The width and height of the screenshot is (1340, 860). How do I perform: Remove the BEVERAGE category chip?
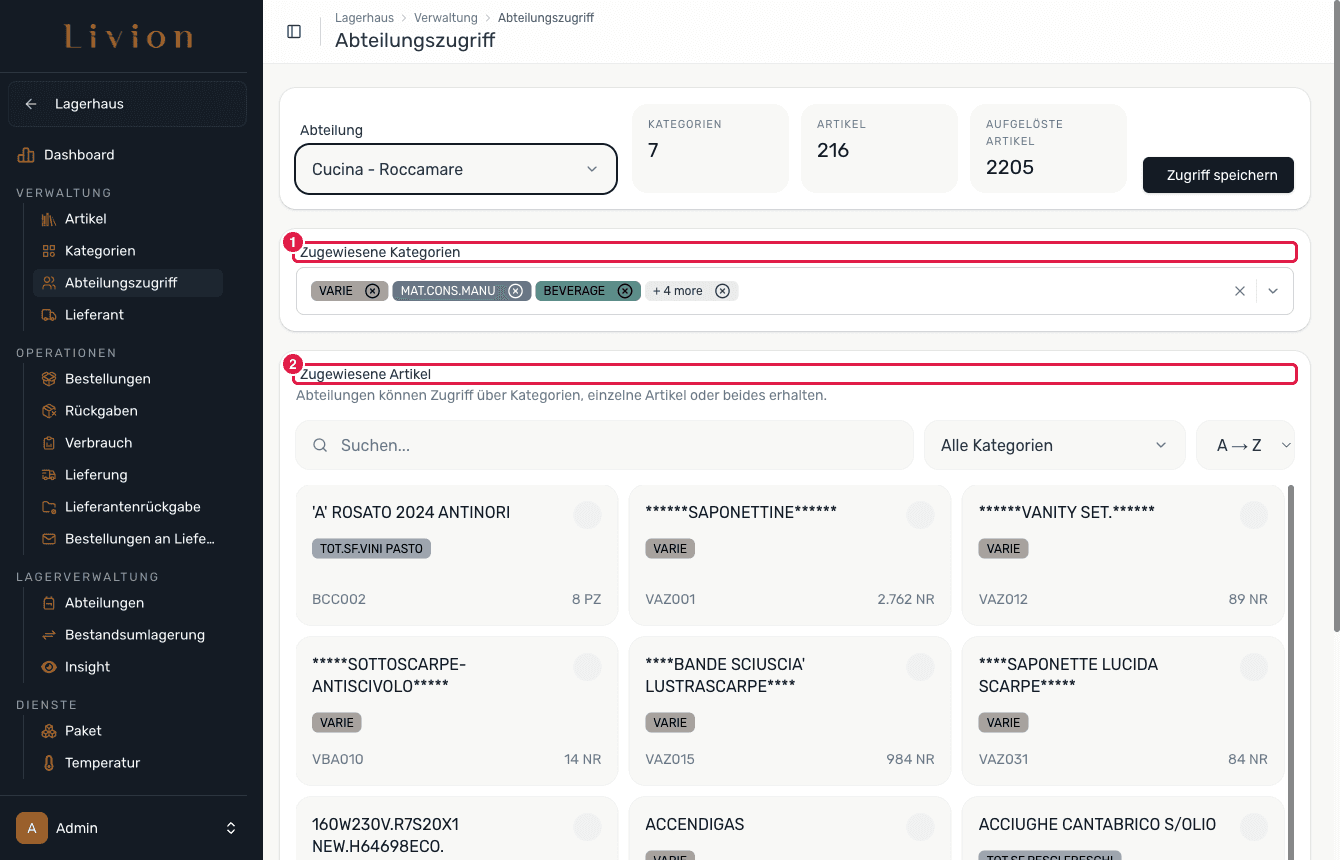[625, 291]
